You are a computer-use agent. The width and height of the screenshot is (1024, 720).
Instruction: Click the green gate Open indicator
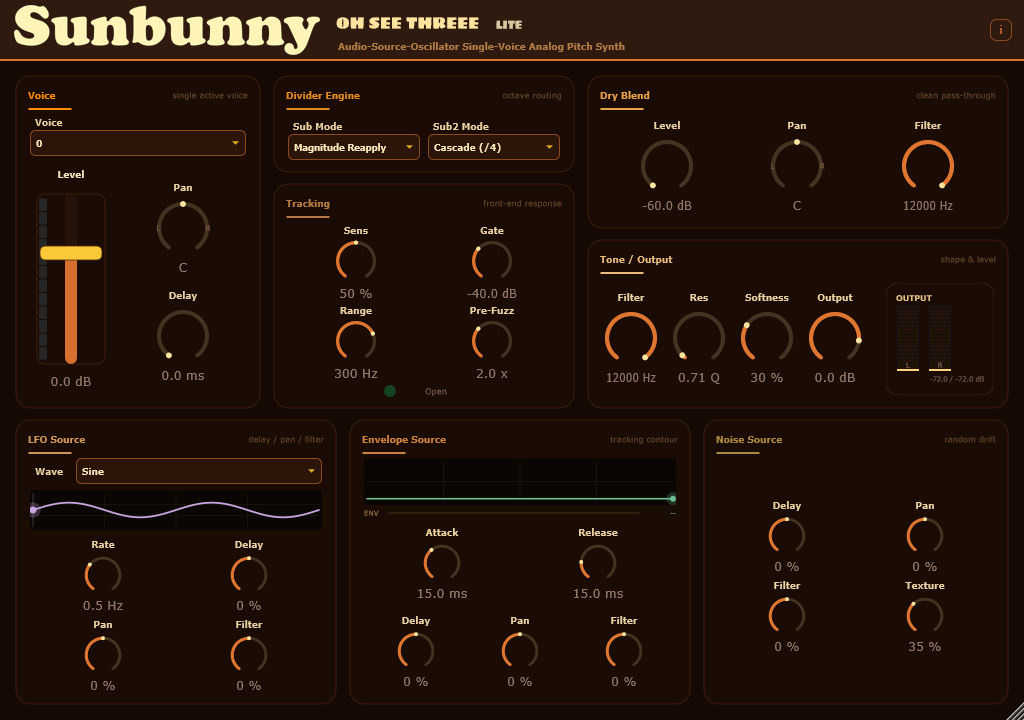click(x=390, y=391)
